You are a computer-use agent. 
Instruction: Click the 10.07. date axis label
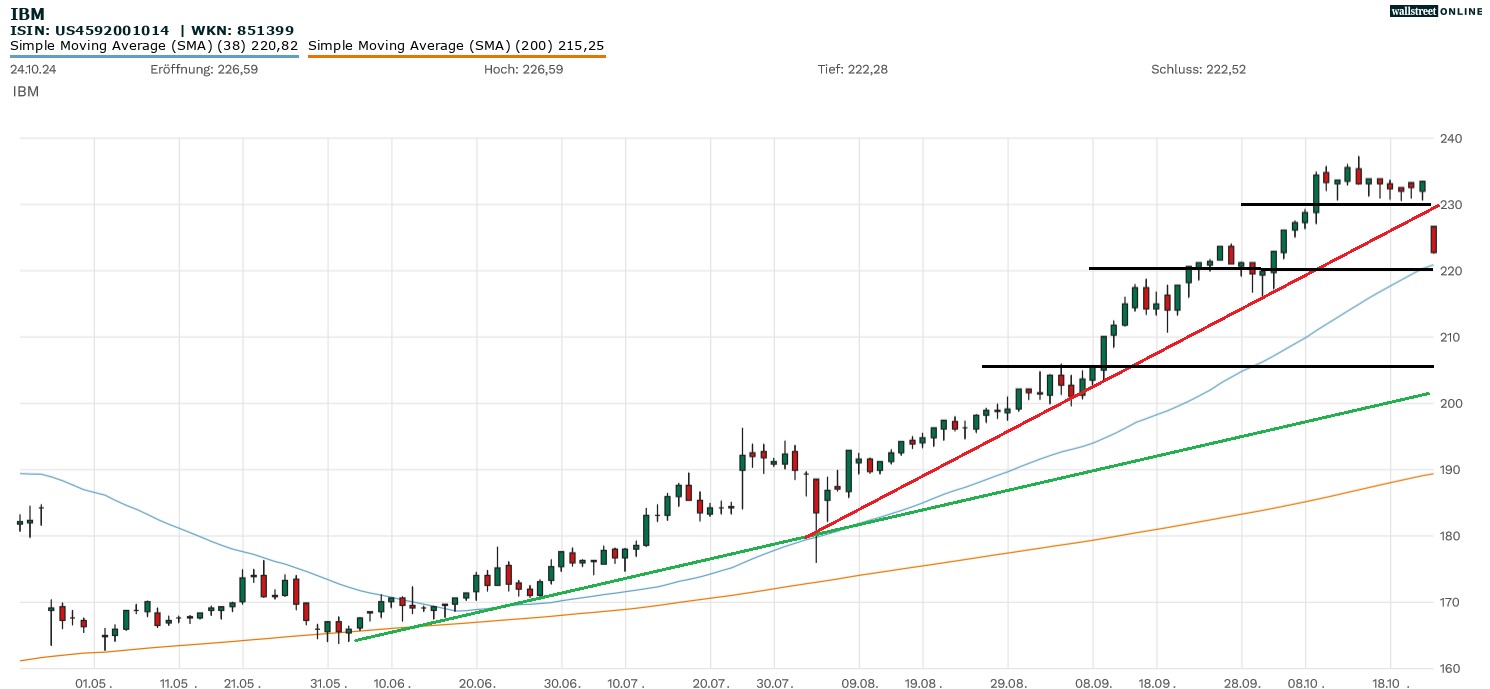(624, 682)
